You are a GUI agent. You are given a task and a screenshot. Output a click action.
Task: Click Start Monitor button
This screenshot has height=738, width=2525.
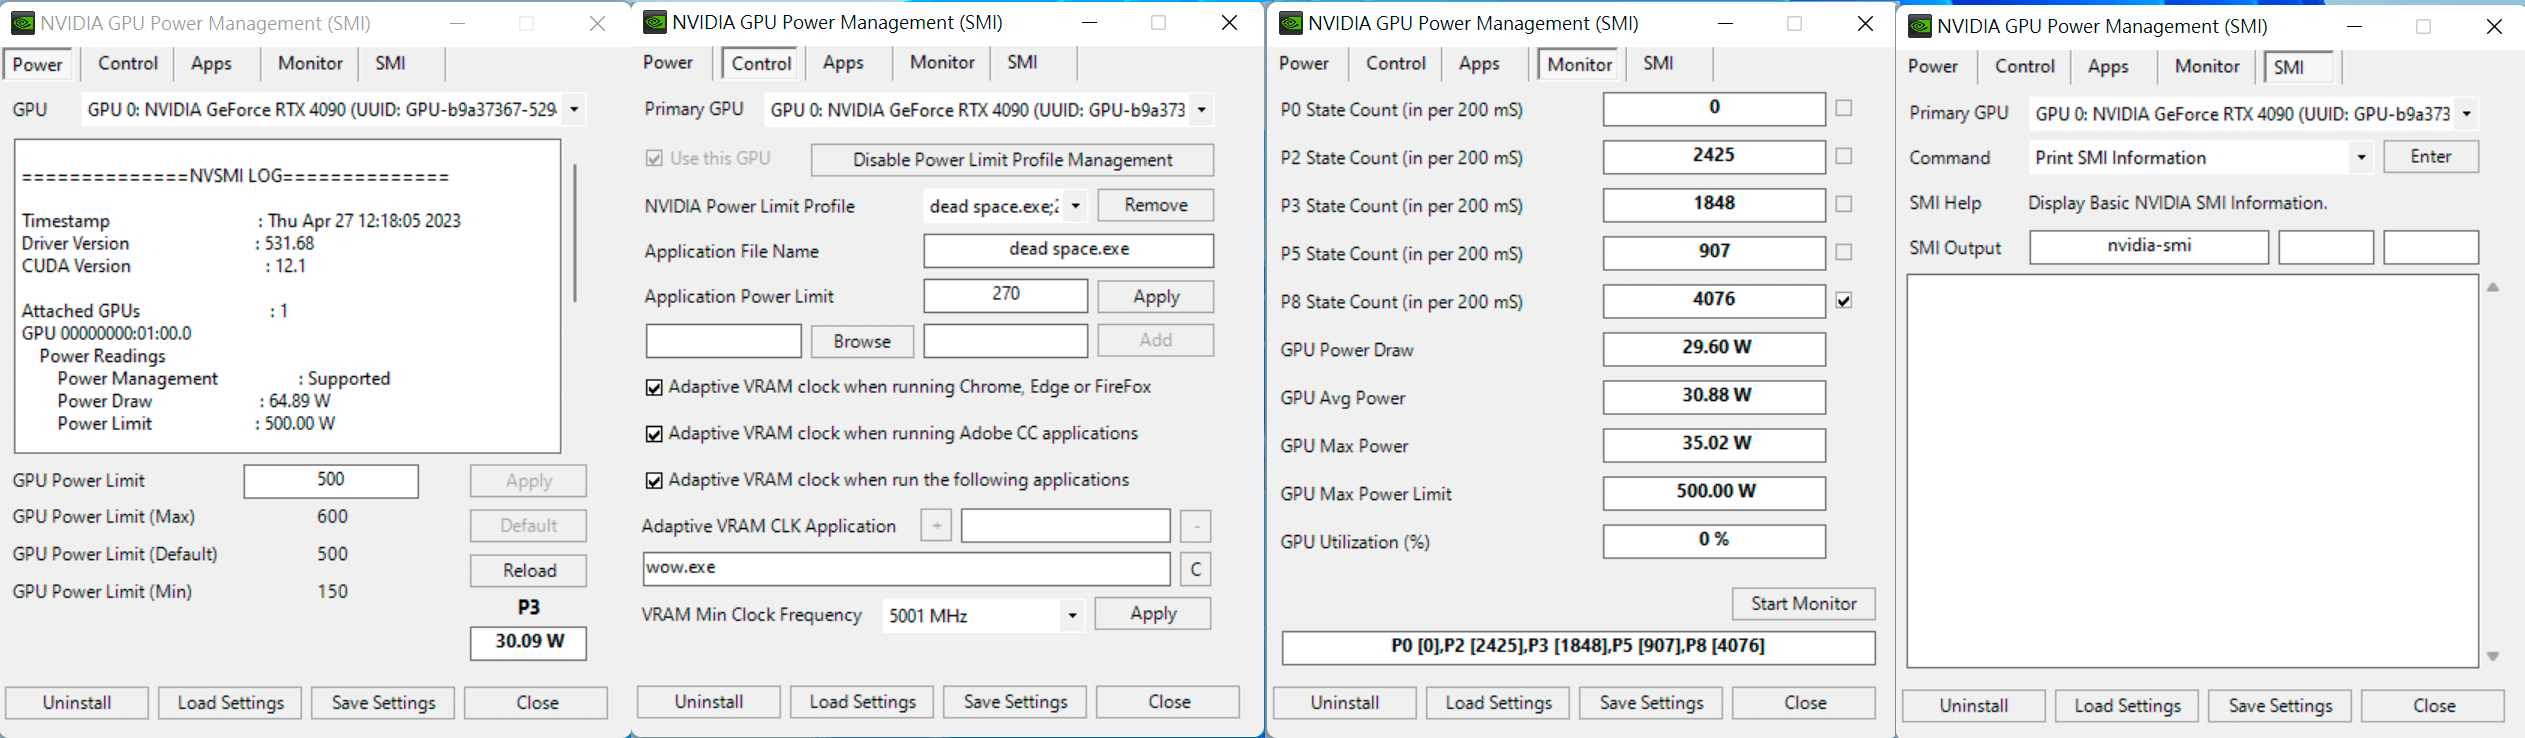pos(1803,604)
